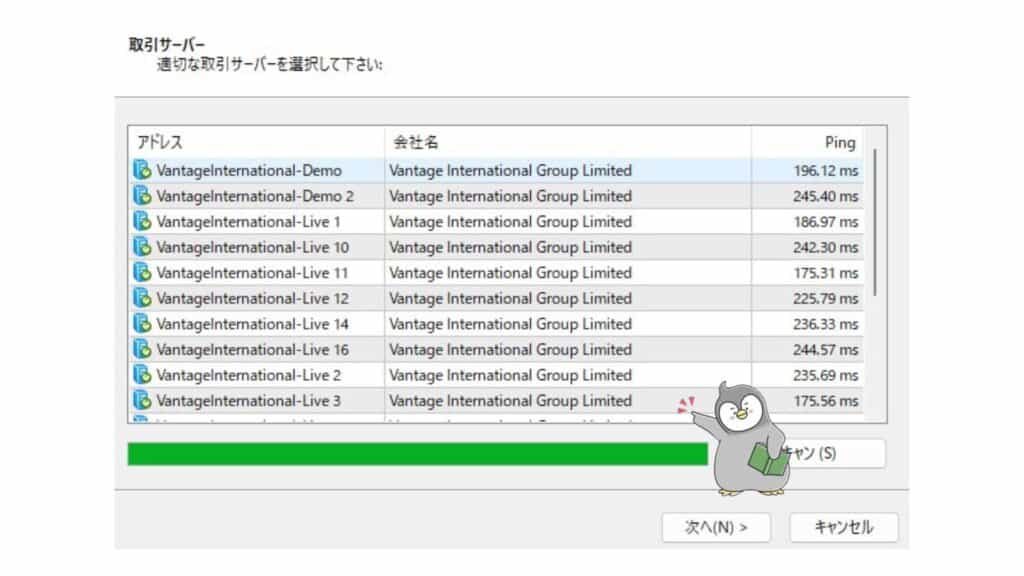Image resolution: width=1024 pixels, height=576 pixels.
Task: Click ping value 196.12 ms
Action: 825,170
